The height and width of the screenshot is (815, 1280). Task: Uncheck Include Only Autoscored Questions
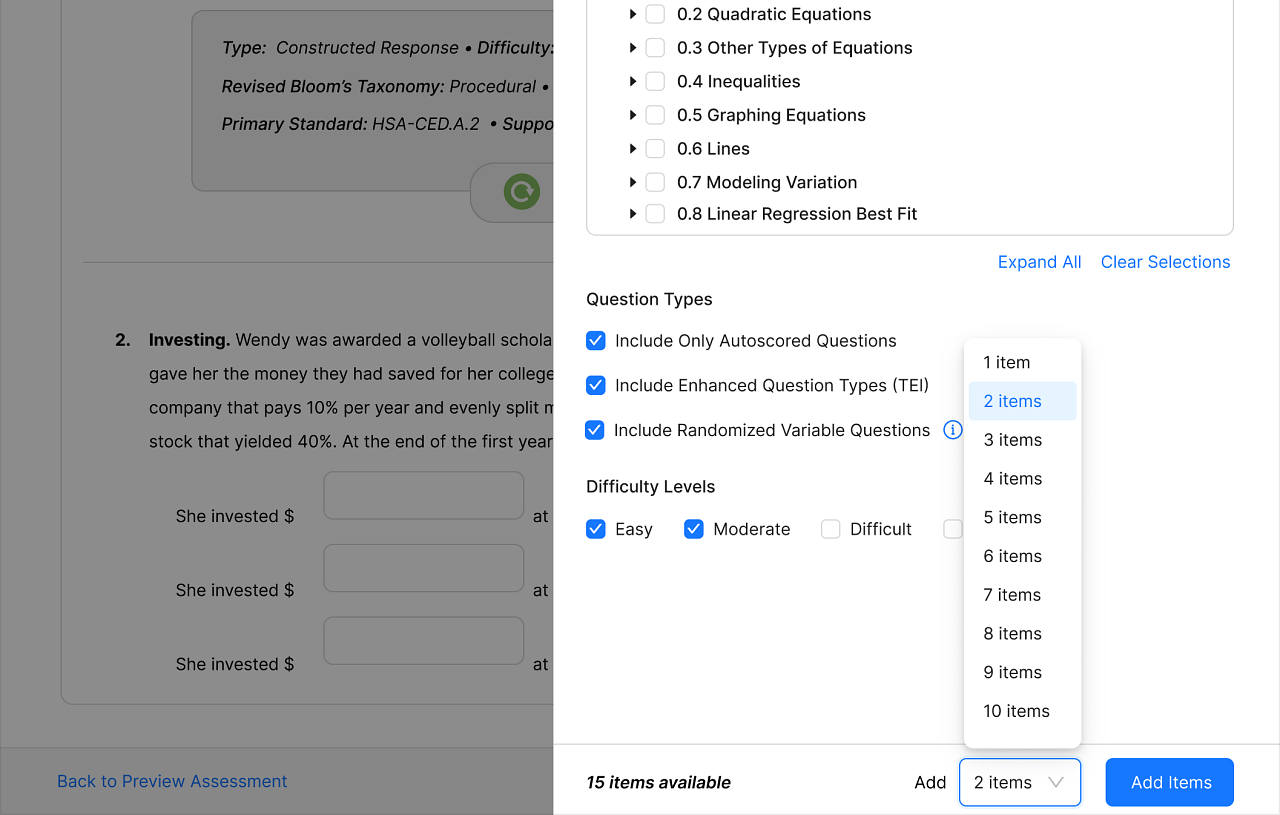(x=595, y=340)
